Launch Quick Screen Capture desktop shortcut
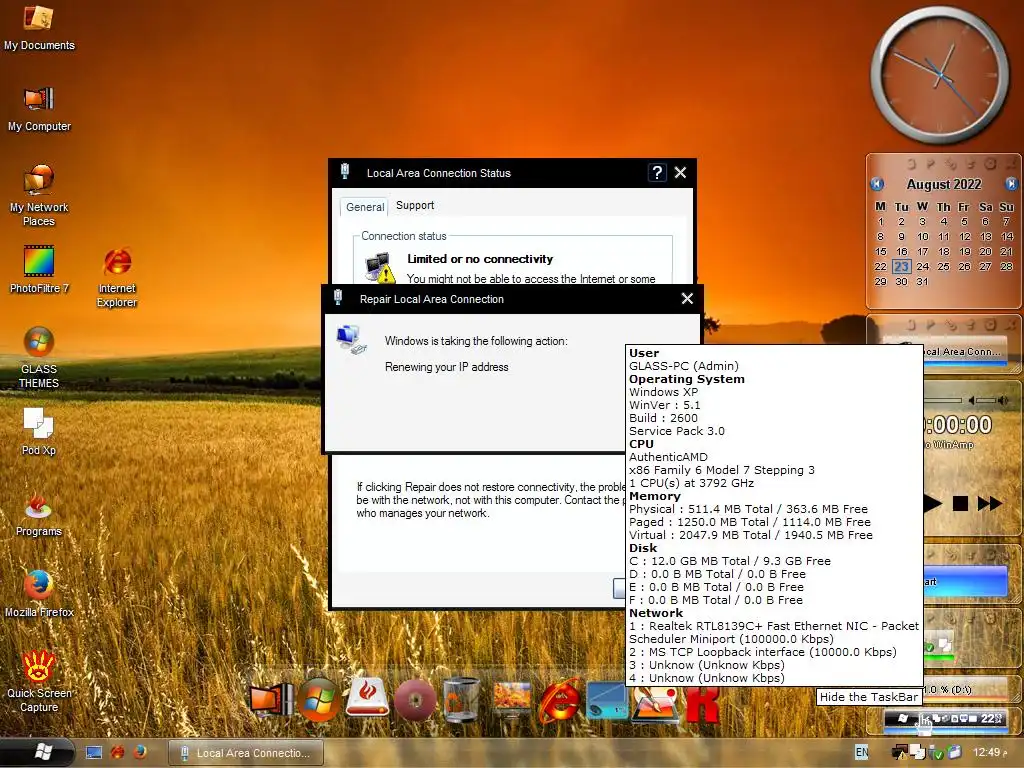This screenshot has height=768, width=1024. coord(39,680)
